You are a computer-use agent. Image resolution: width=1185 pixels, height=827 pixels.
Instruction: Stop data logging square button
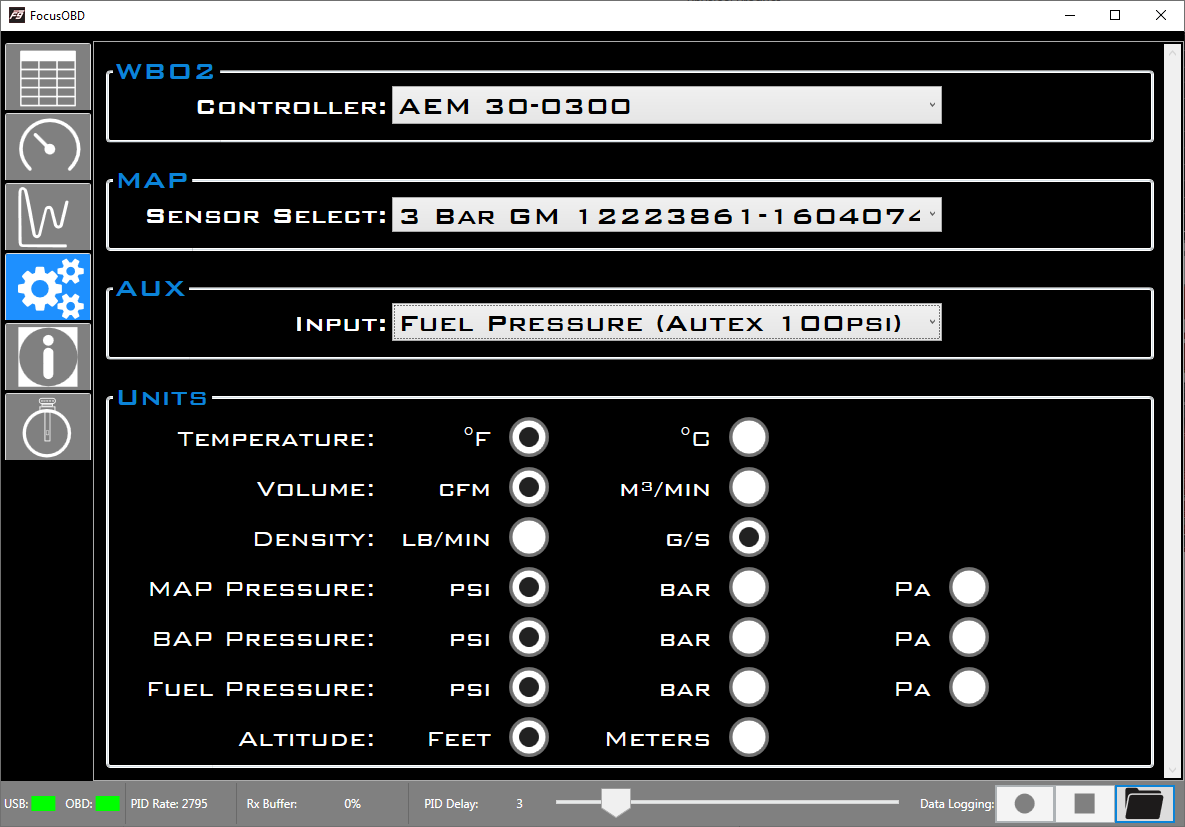[x=1084, y=804]
